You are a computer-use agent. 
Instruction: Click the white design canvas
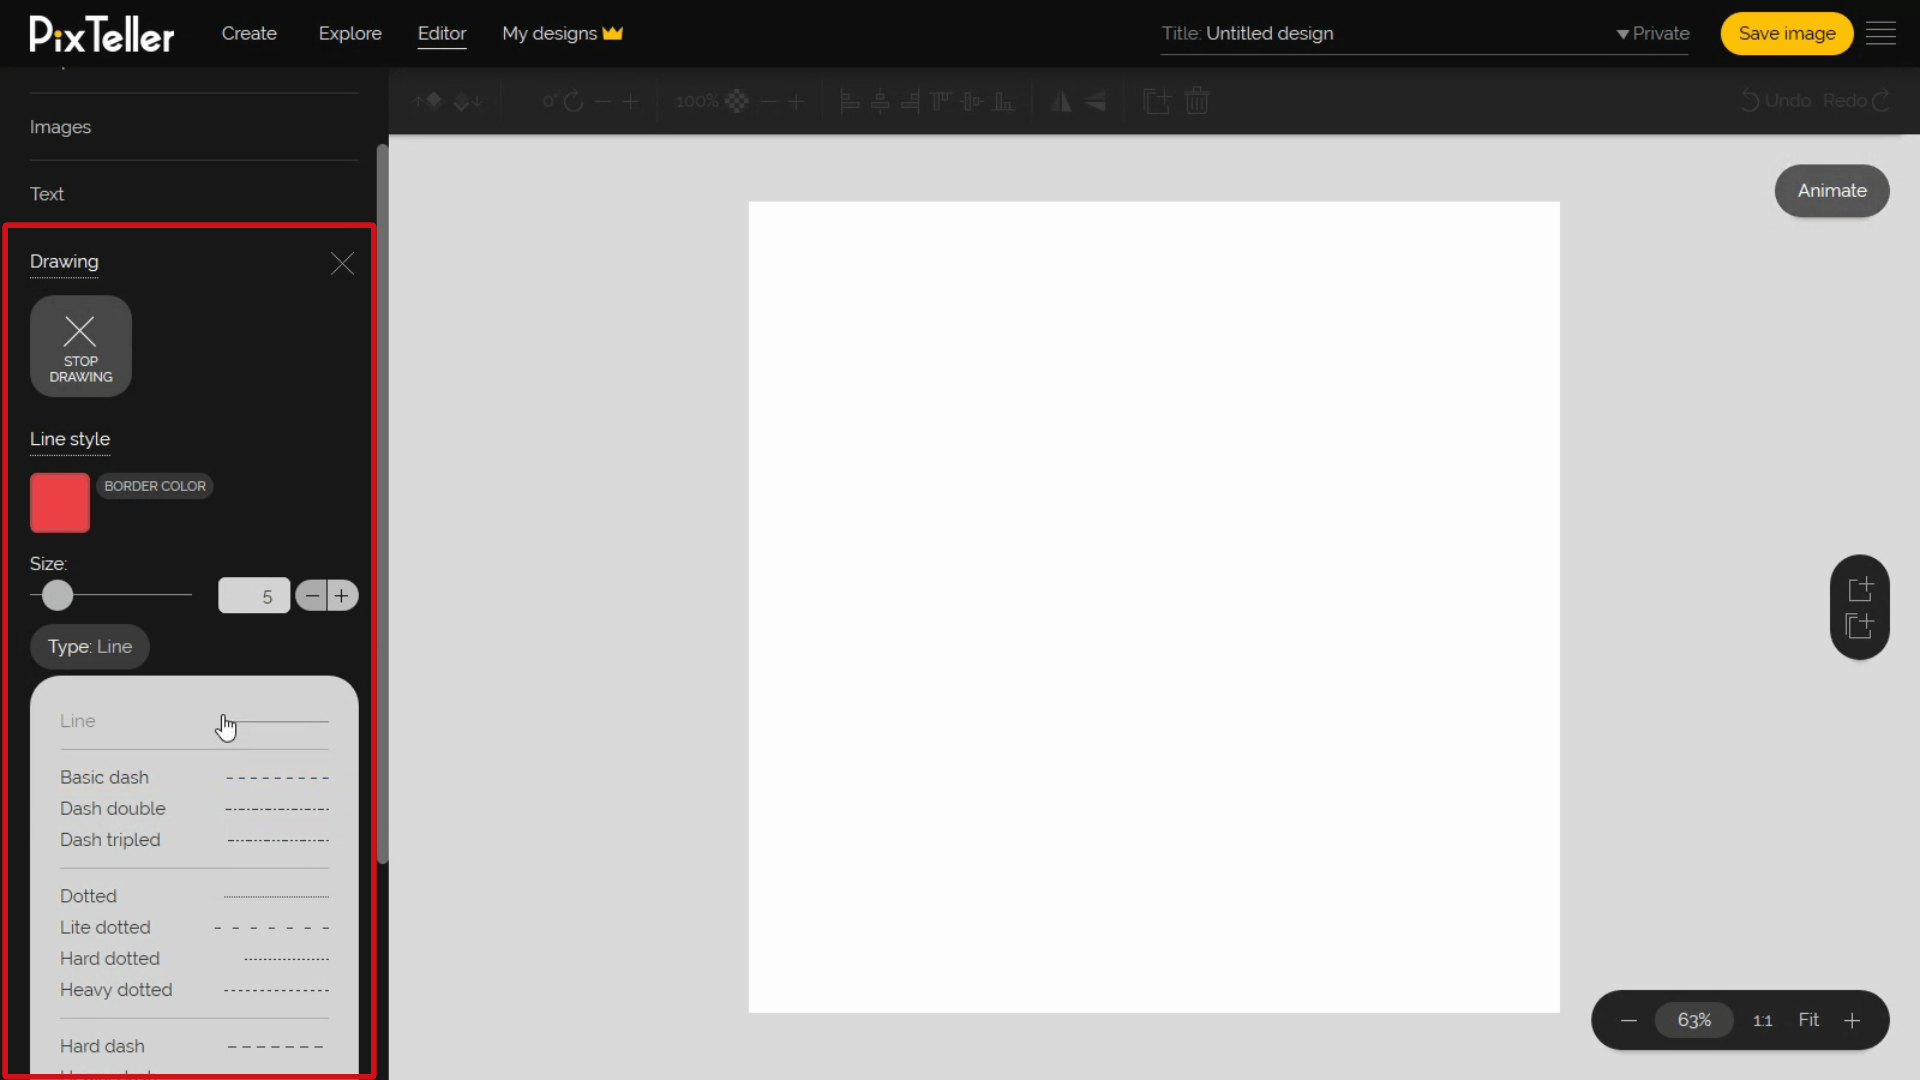click(1154, 607)
